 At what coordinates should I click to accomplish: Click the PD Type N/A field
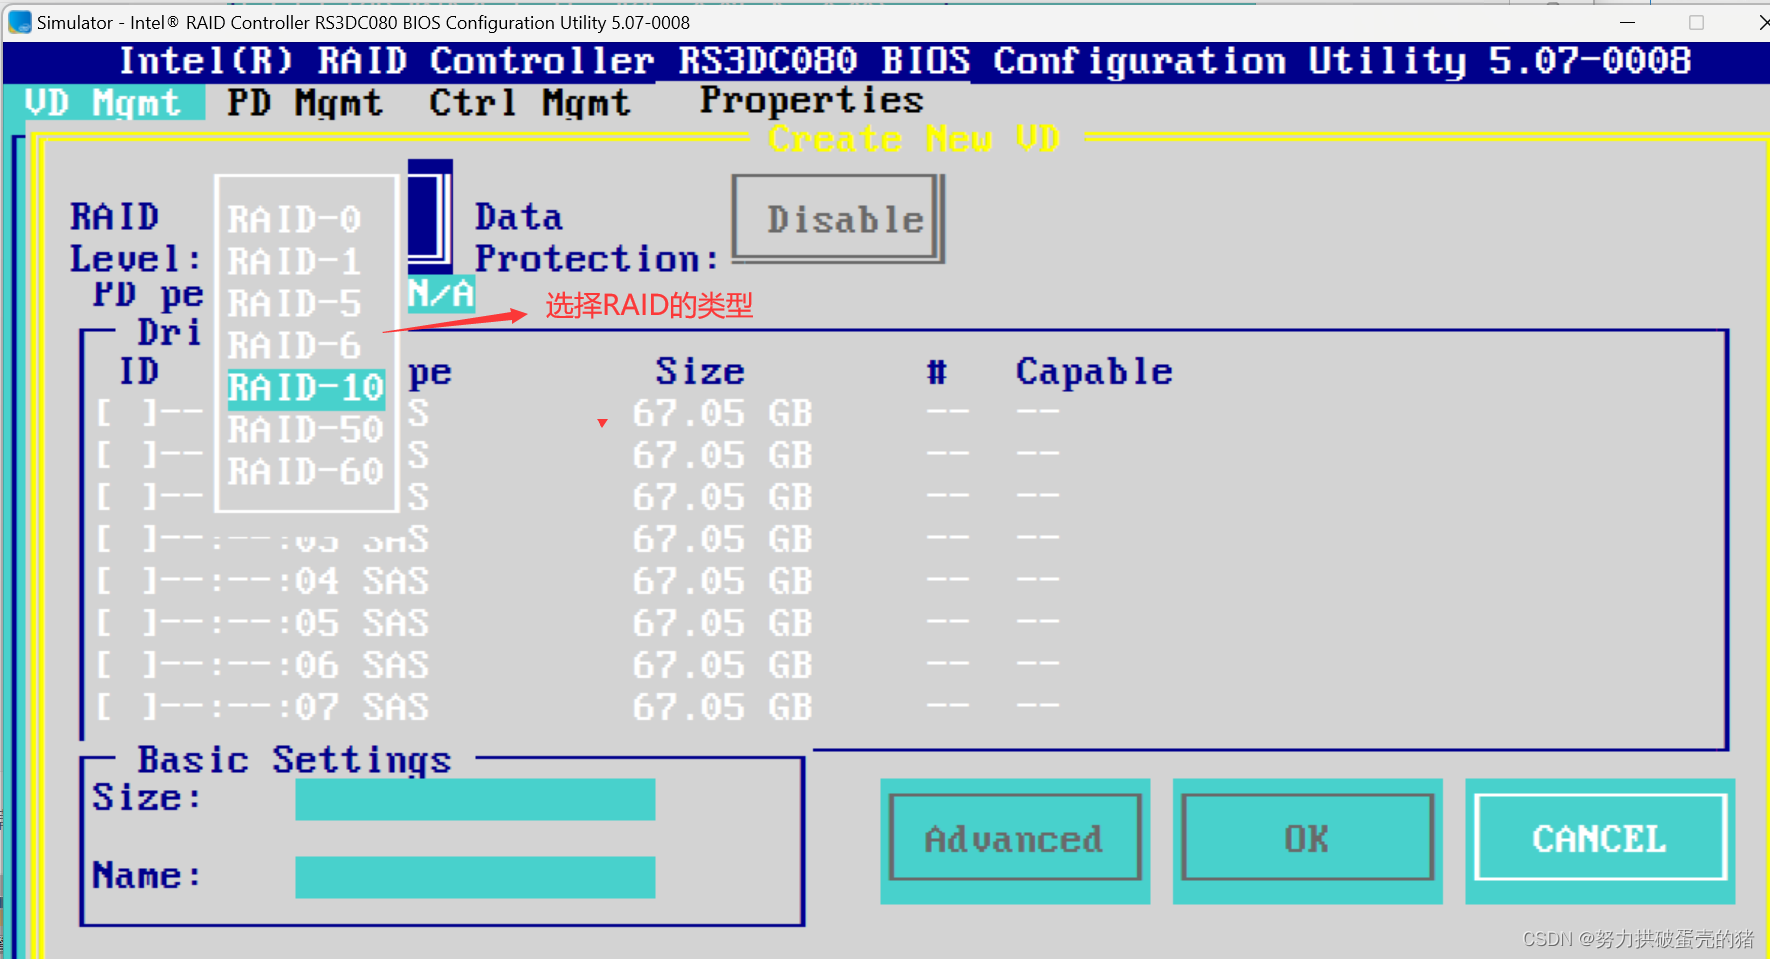tap(441, 293)
